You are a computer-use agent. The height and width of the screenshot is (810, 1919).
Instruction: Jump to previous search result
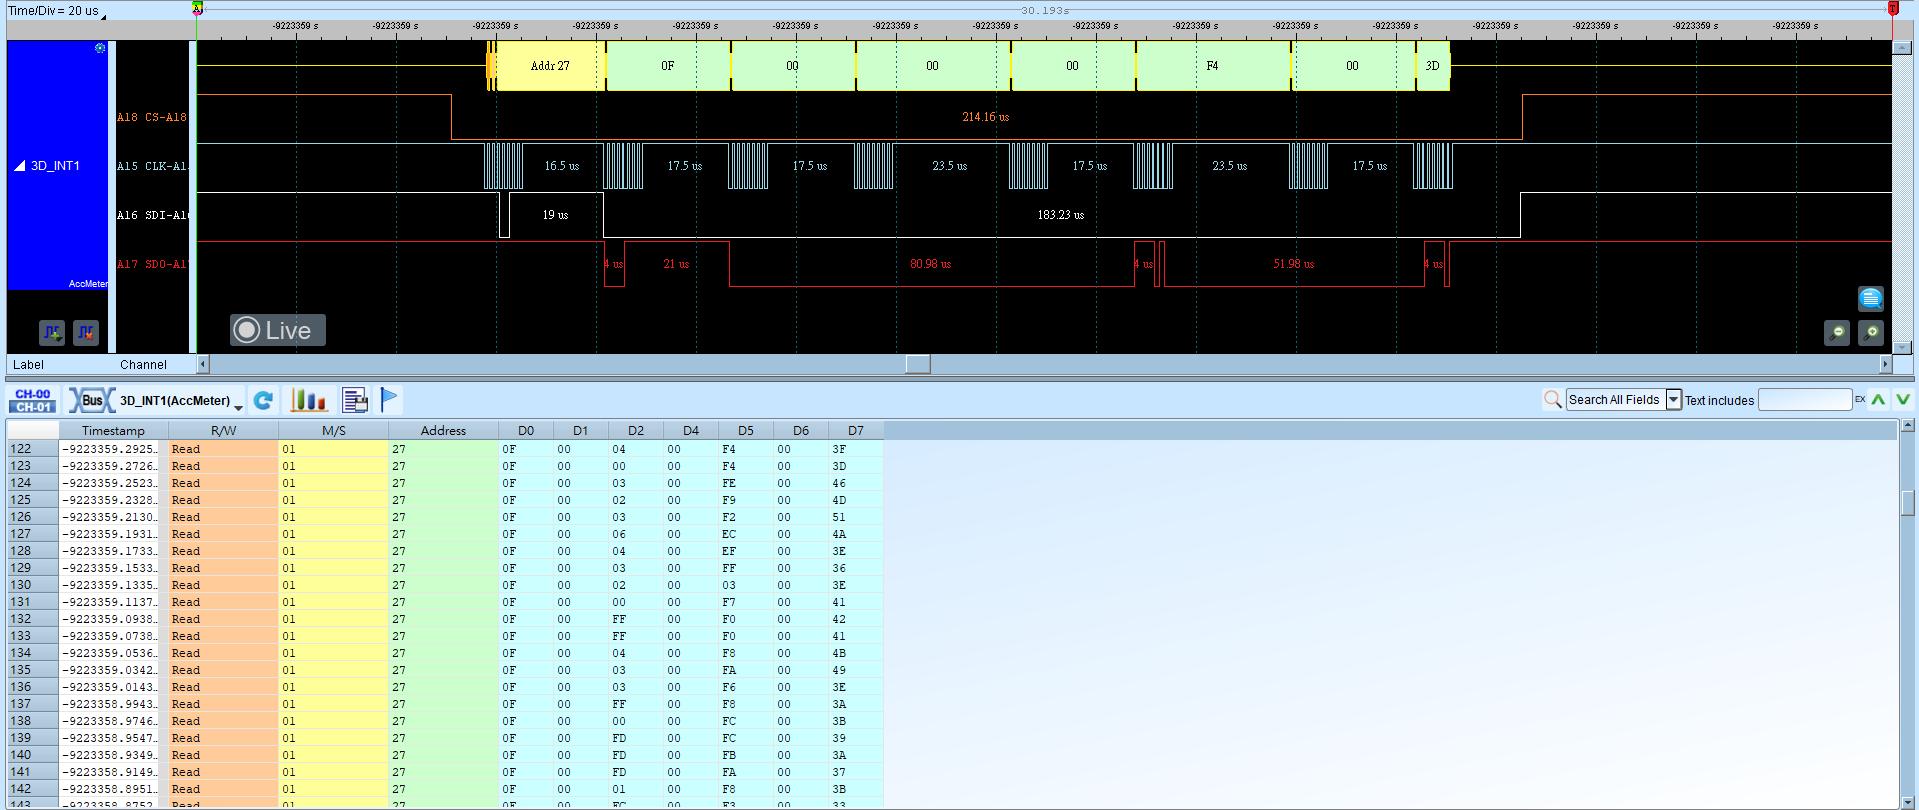click(1879, 400)
